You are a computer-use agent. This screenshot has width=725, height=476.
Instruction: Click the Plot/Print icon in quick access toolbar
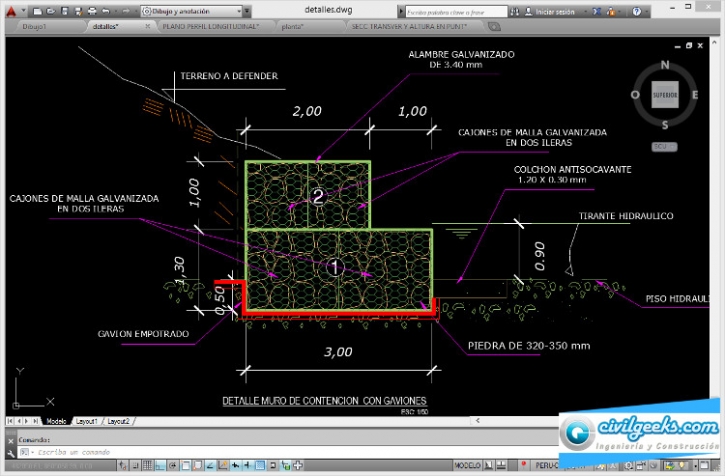pyautogui.click(x=90, y=11)
